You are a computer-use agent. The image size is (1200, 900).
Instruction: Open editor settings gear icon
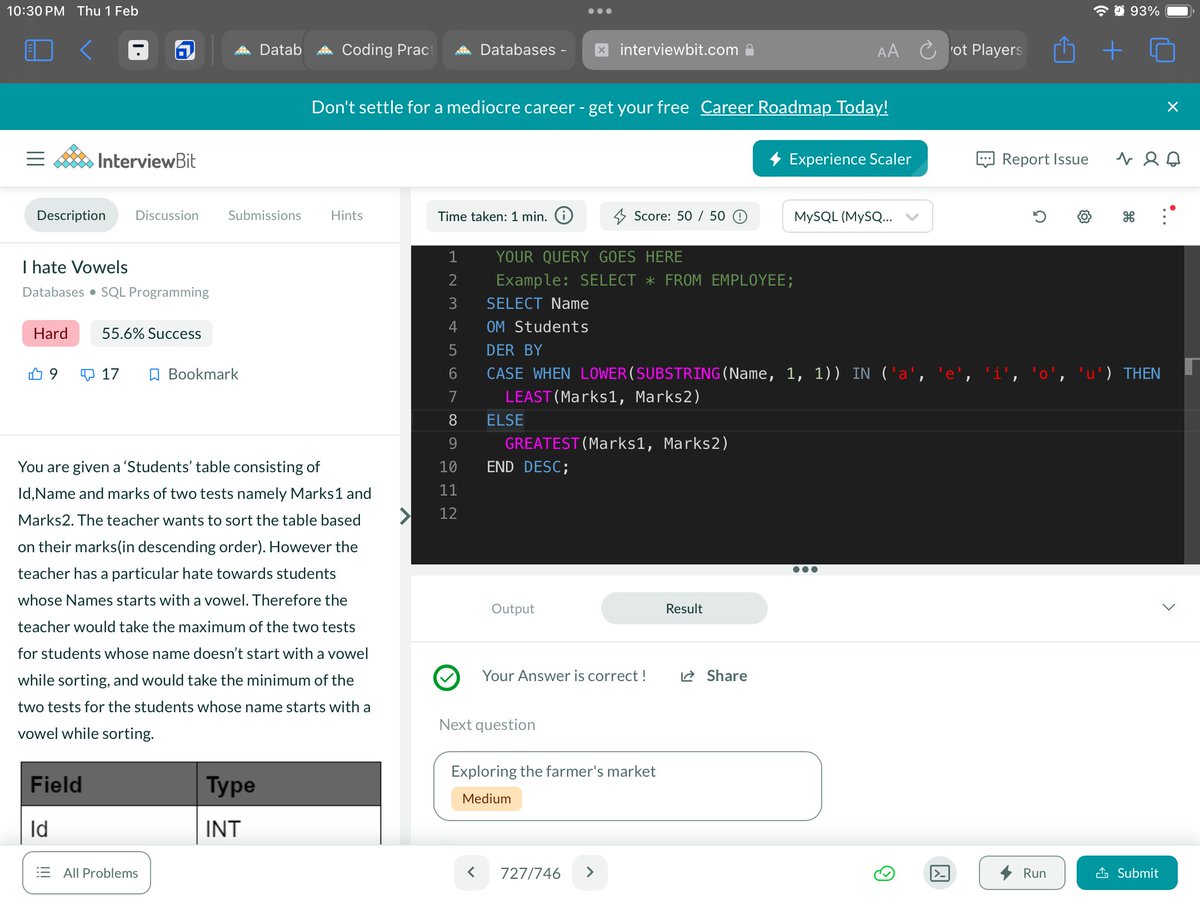[1083, 216]
